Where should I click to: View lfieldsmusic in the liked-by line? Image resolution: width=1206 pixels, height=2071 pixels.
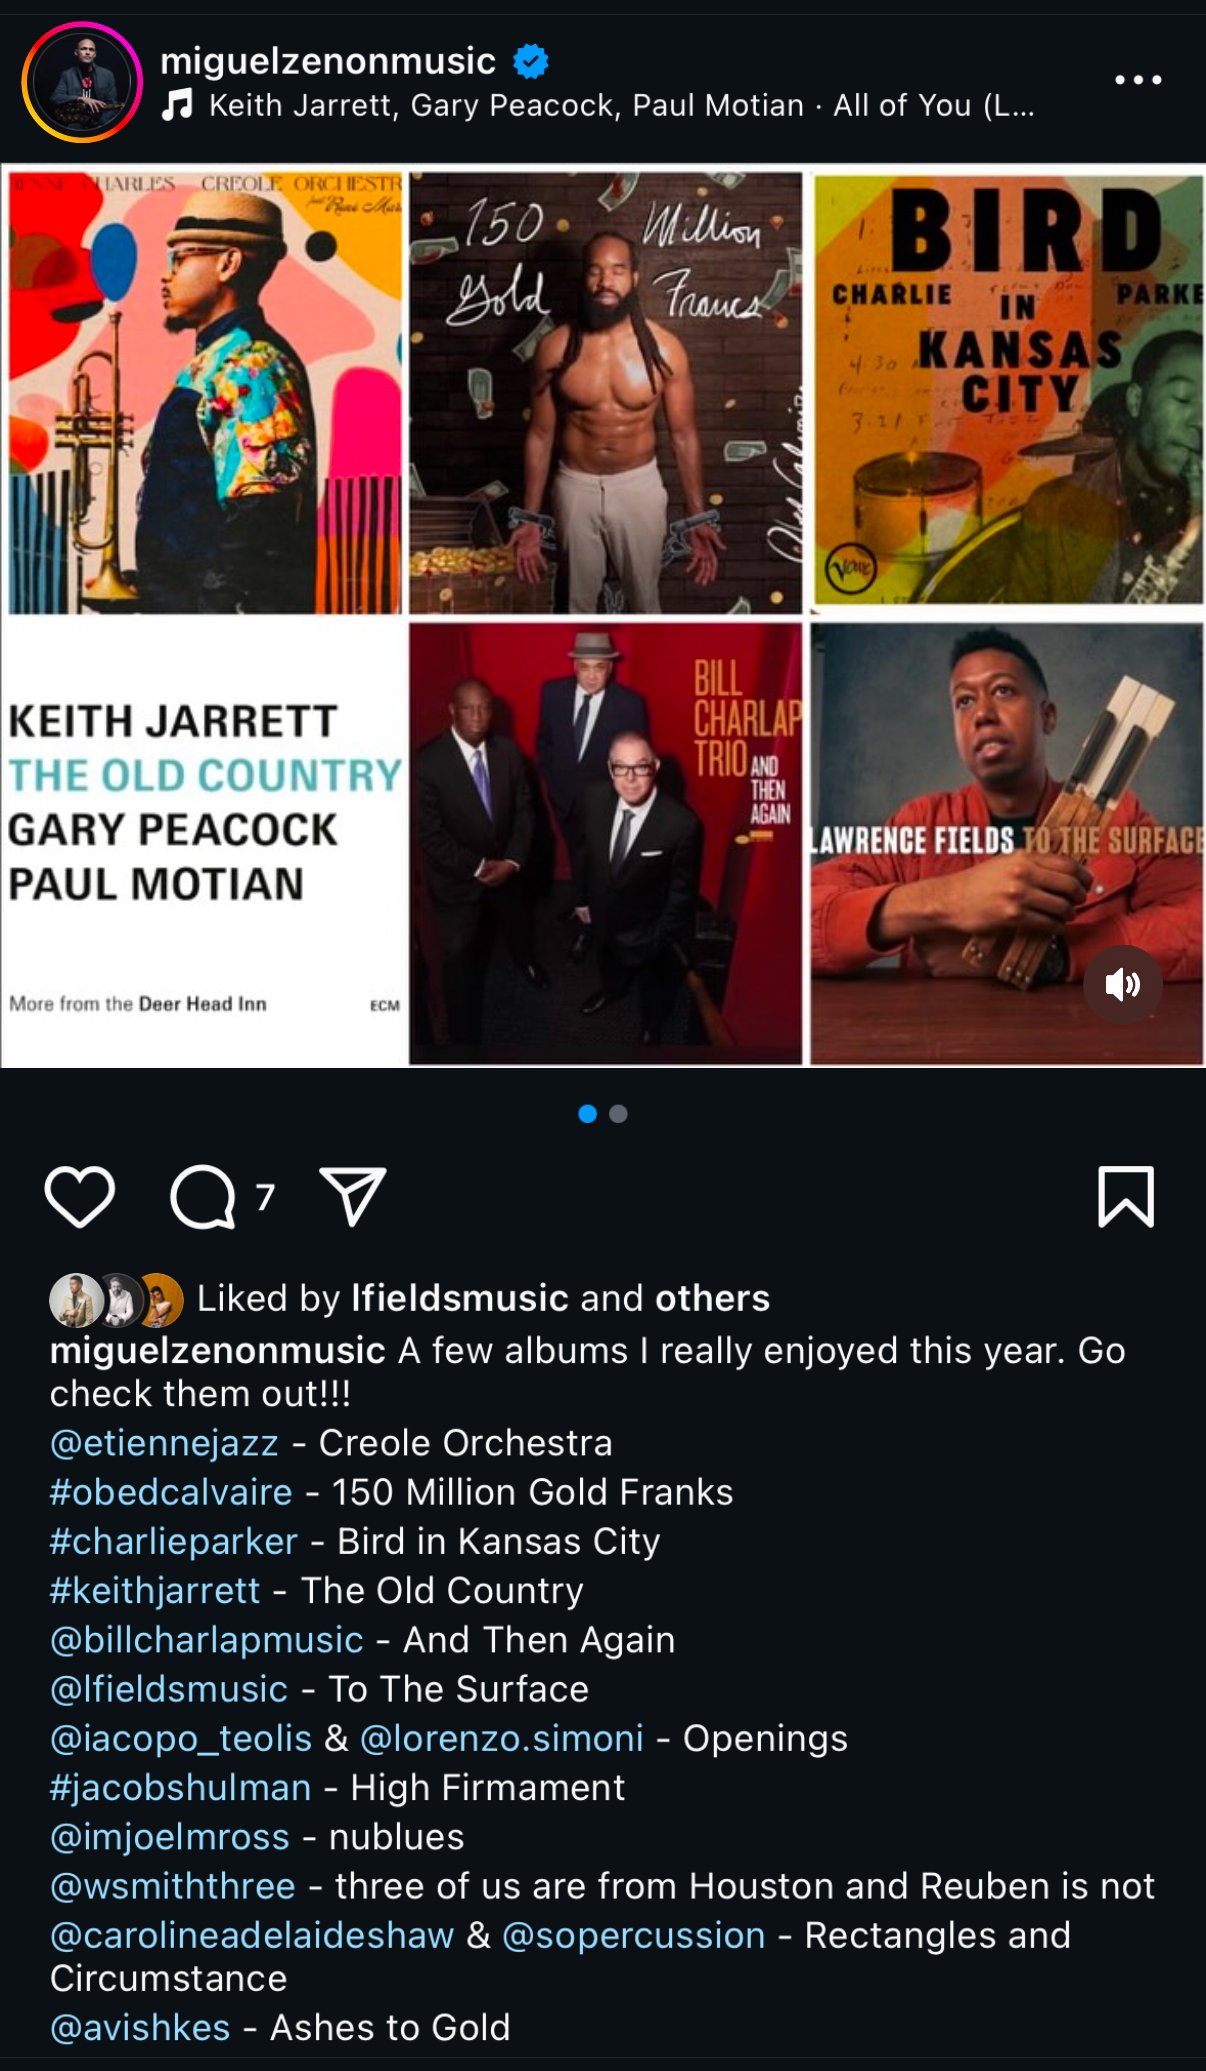point(460,1298)
